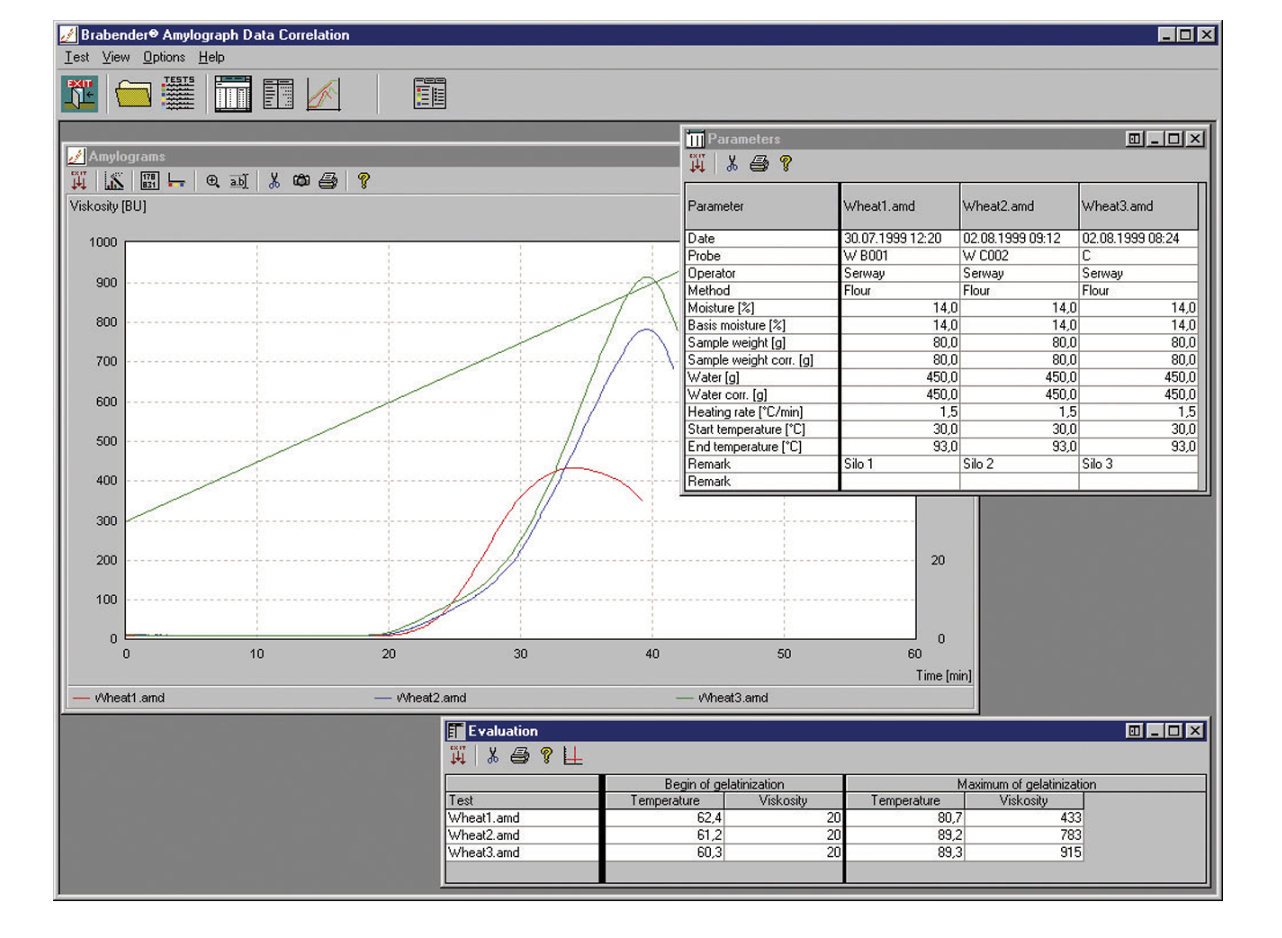Select the Wheat2.amd row in Evaluation table
Screen dimensions: 1282x938
tap(764, 835)
